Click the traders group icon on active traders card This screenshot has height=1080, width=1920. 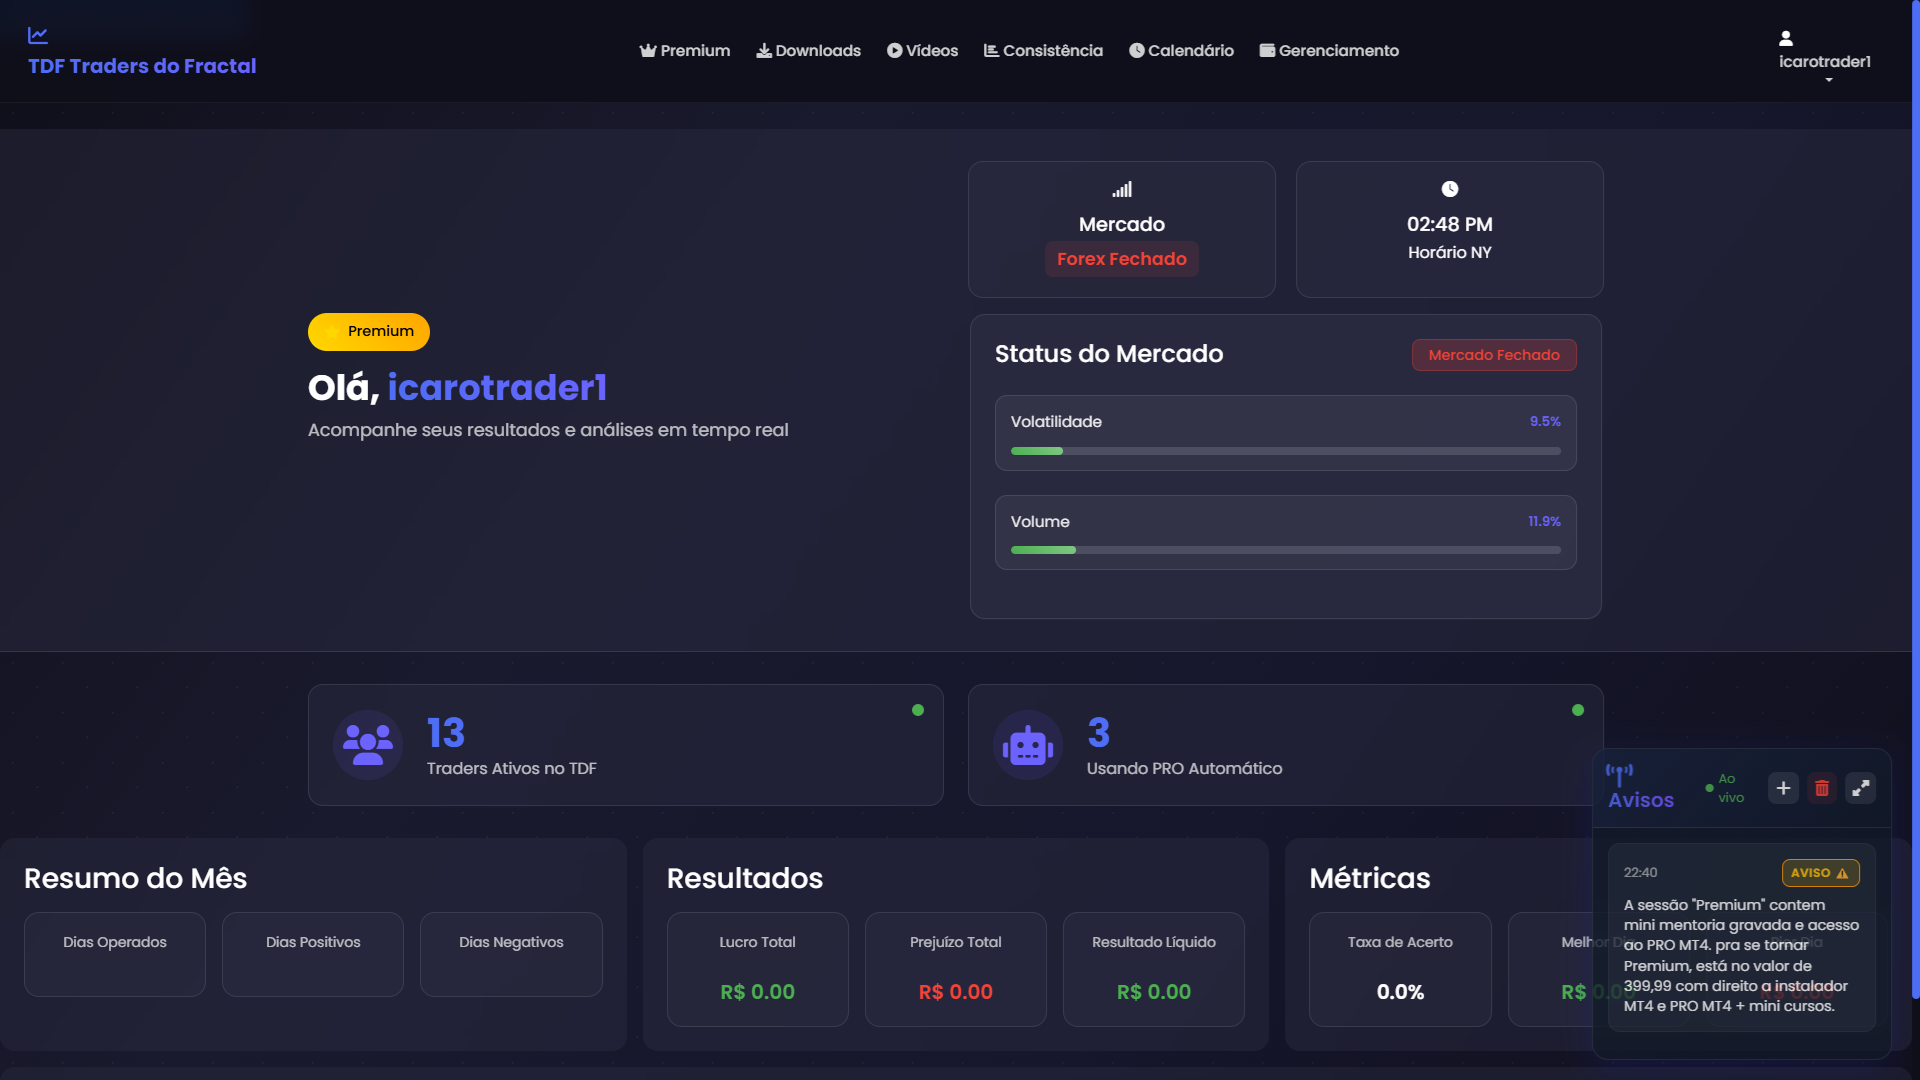tap(368, 744)
